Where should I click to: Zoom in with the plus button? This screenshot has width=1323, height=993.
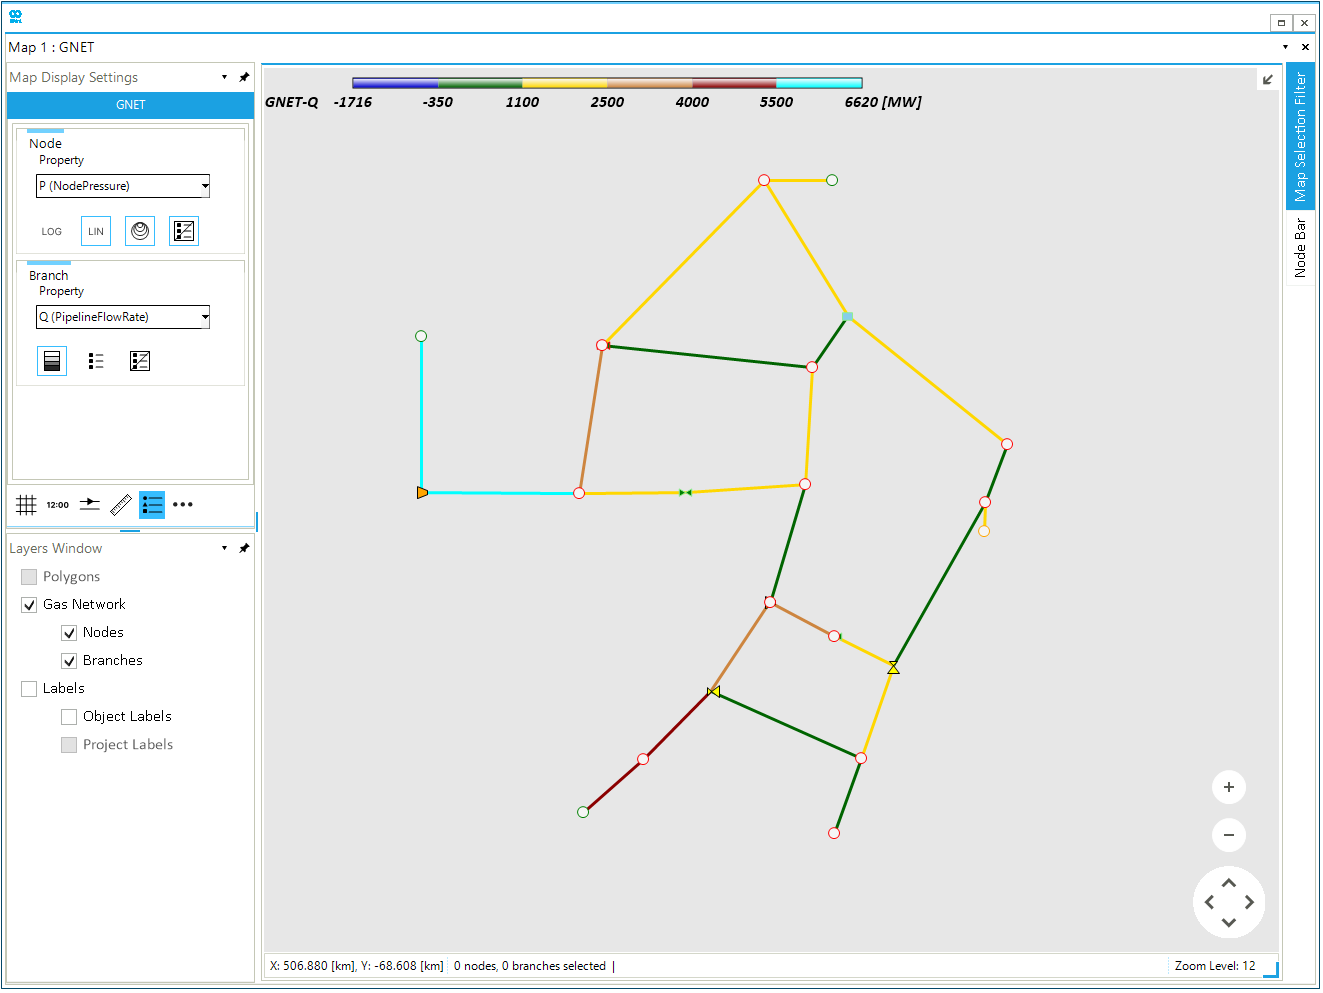pyautogui.click(x=1229, y=787)
